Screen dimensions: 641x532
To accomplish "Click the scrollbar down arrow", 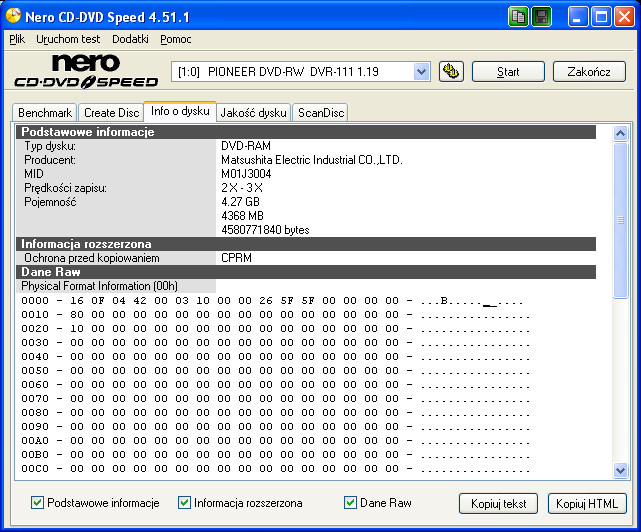I will (x=620, y=470).
